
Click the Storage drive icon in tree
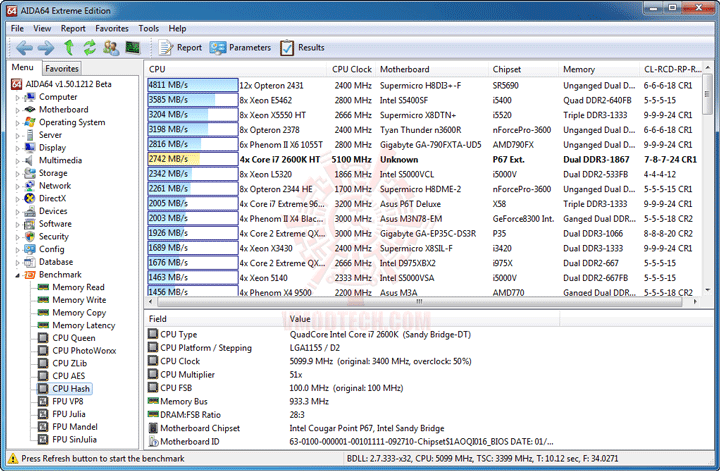[x=30, y=173]
